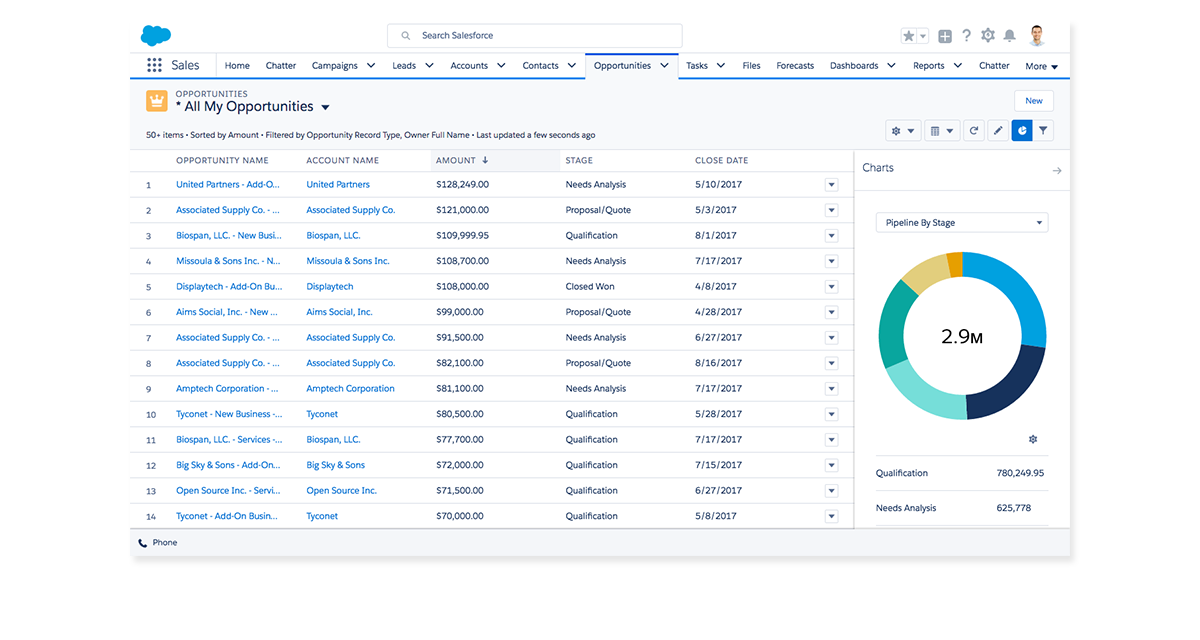The height and width of the screenshot is (640, 1200).
Task: Open the Setup gear in header
Action: [988, 36]
